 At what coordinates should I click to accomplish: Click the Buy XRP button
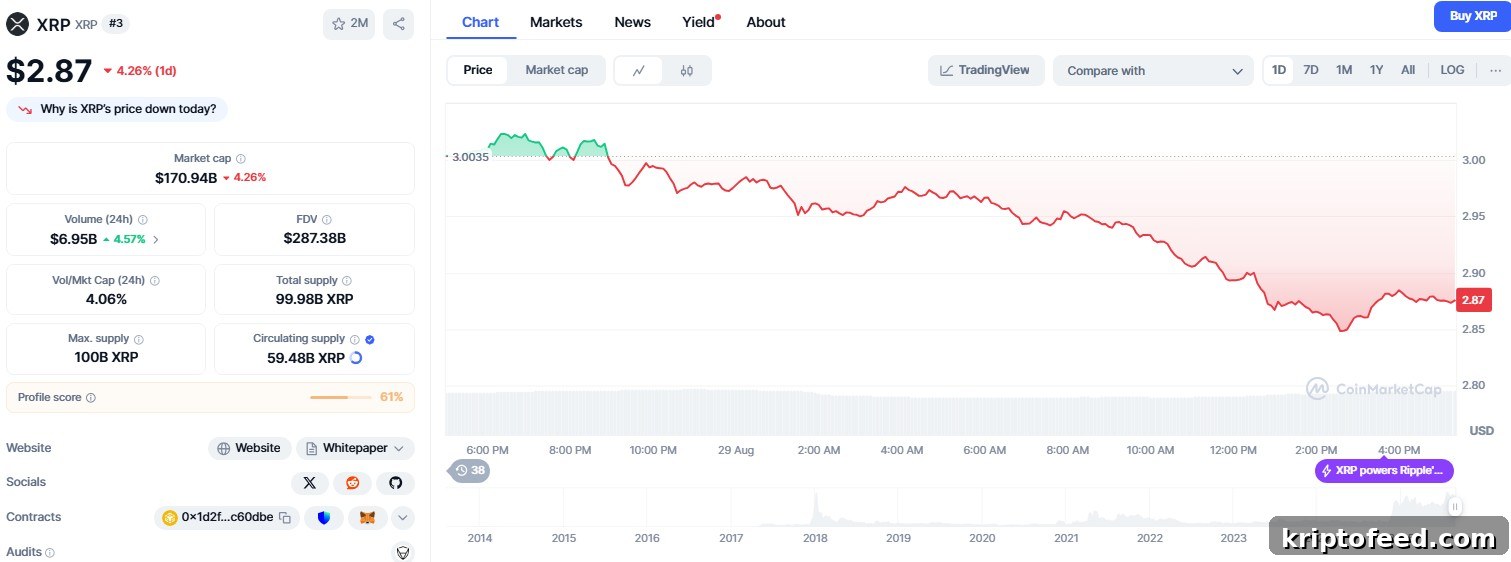1473,16
